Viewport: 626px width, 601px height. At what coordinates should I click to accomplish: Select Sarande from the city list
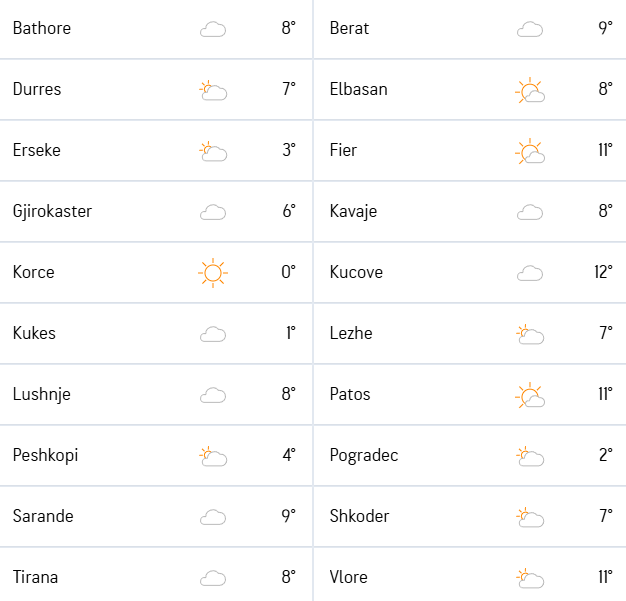(x=43, y=516)
